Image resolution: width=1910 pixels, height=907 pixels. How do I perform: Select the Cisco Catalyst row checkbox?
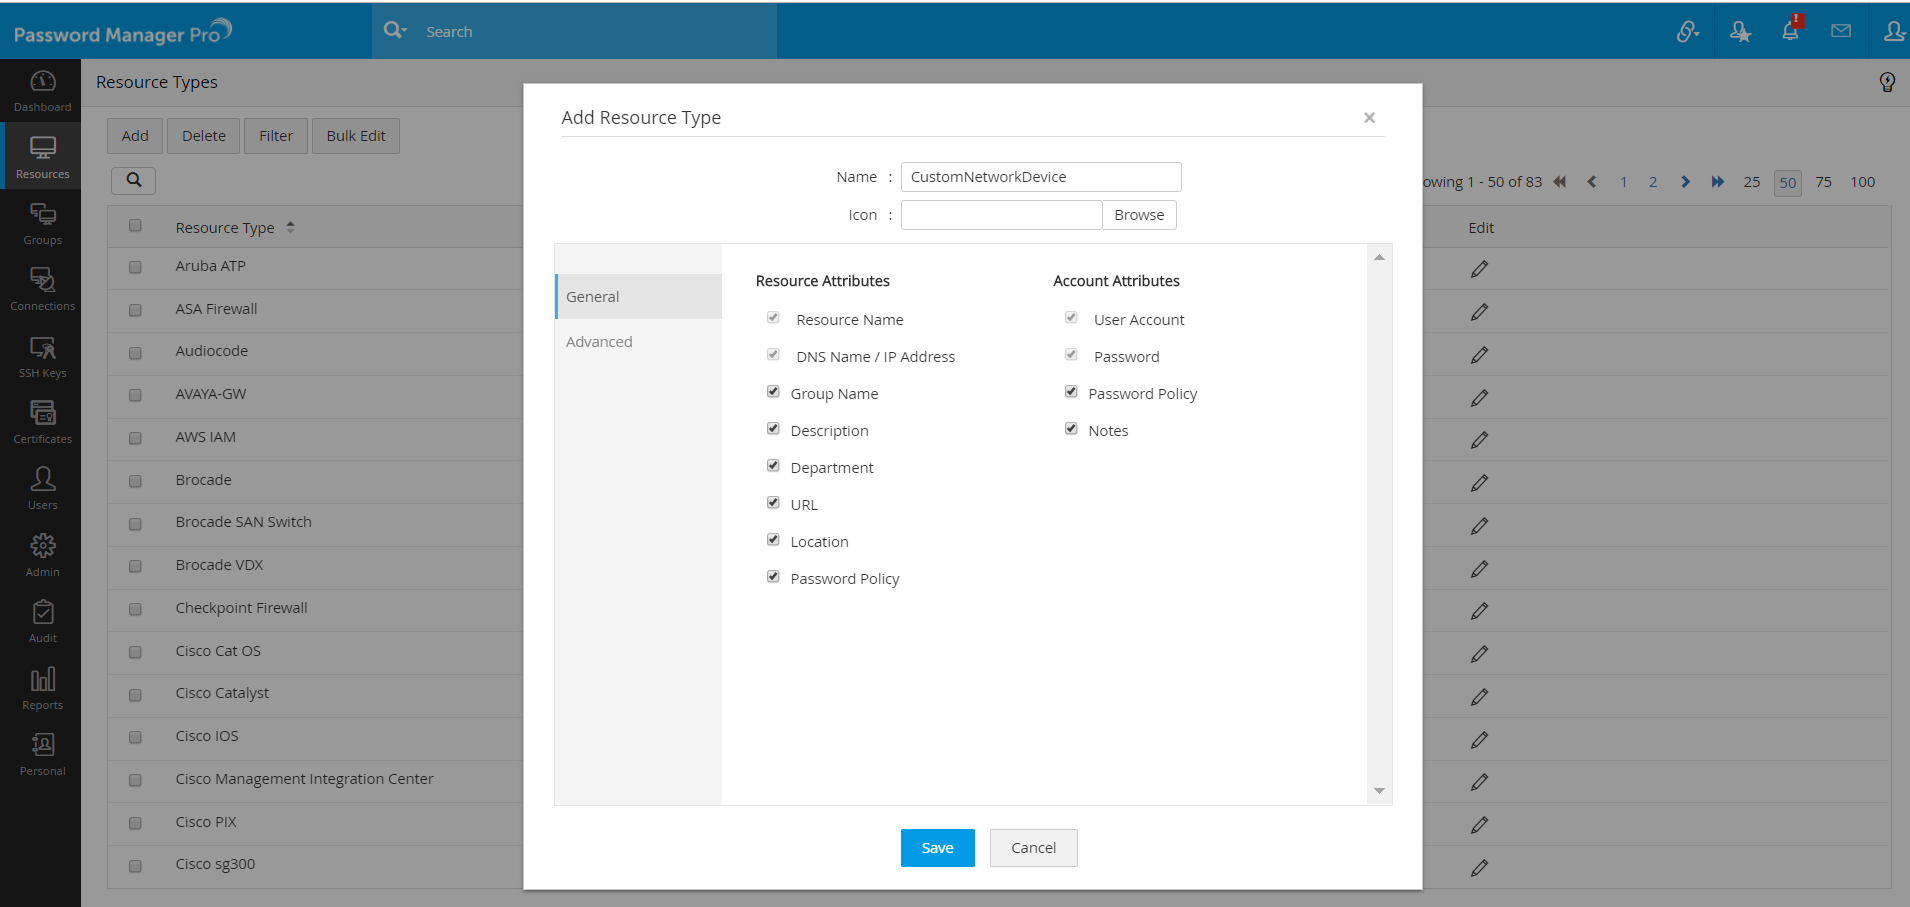pos(135,695)
